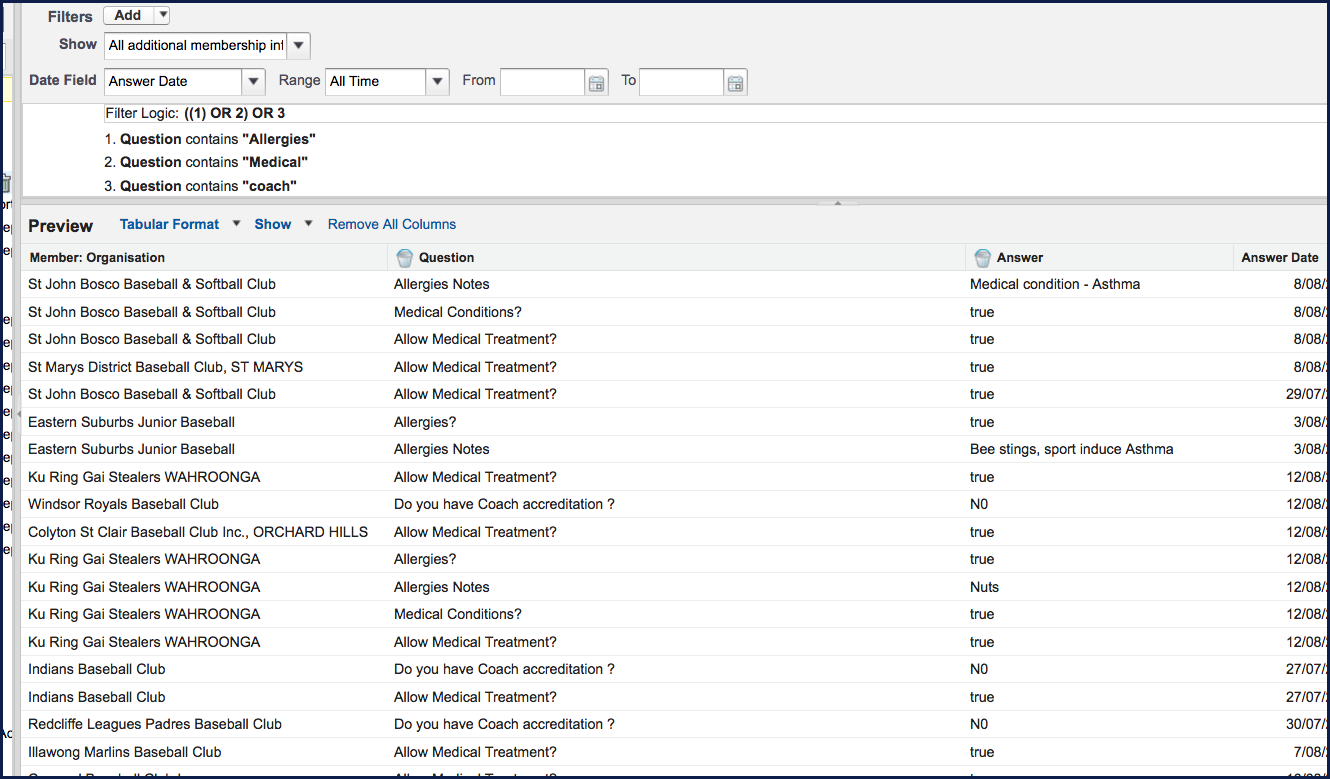This screenshot has width=1330, height=779.
Task: Click into the From date field
Action: coord(542,82)
